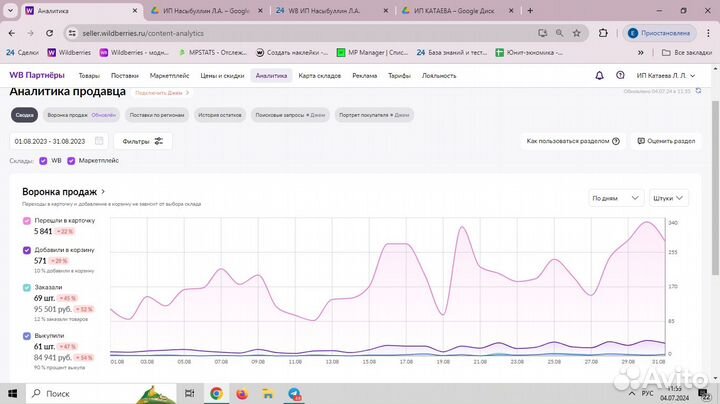This screenshot has width=720, height=404.
Task: Open the Цены и скидки menu item
Action: coord(221,75)
